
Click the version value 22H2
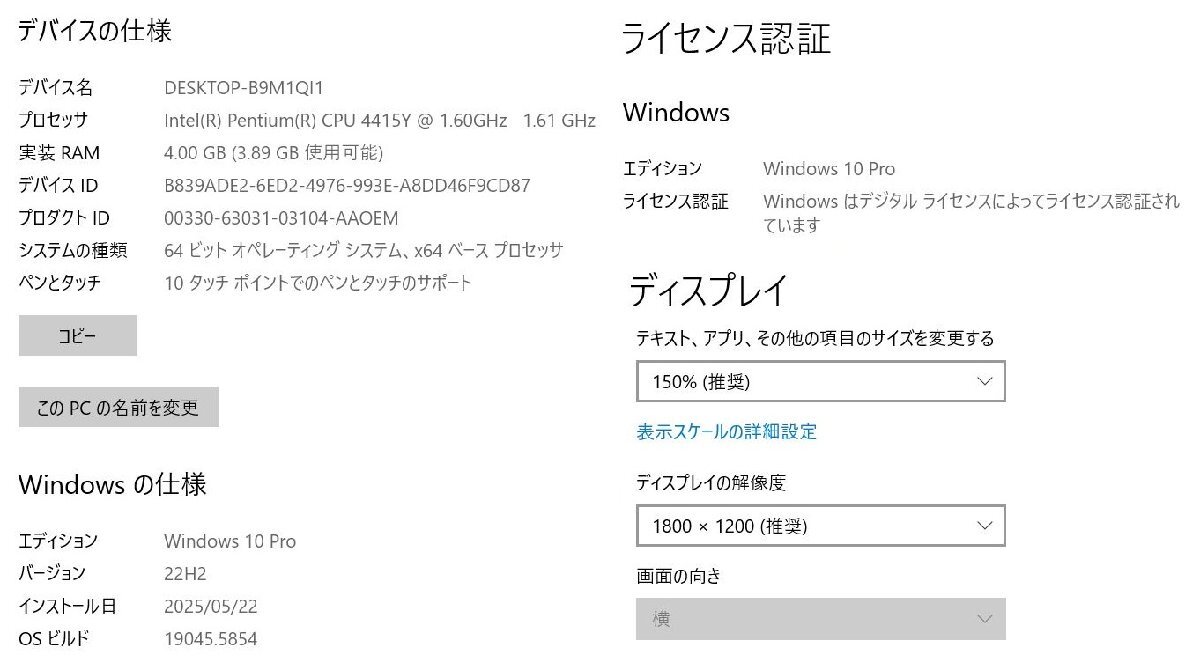click(185, 573)
